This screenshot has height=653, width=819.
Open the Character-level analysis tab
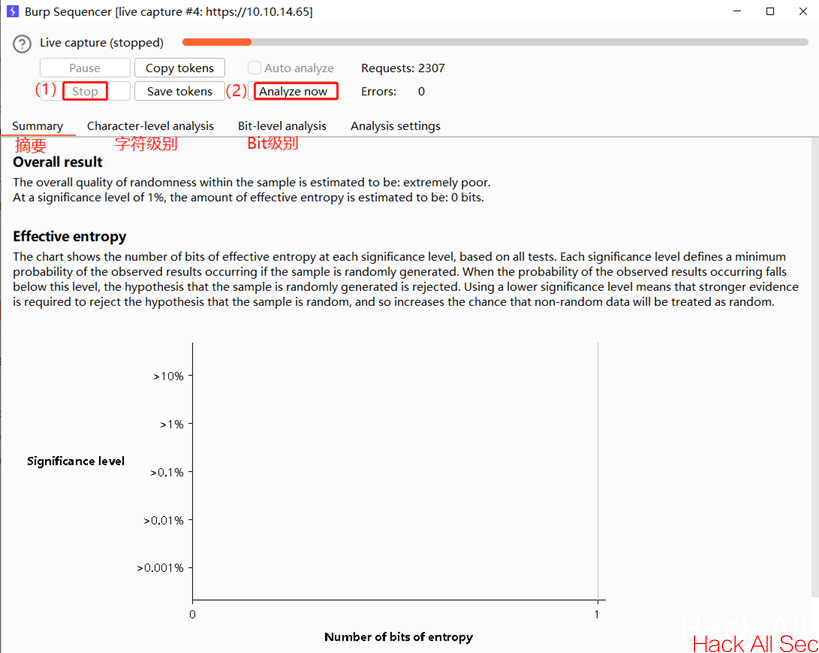click(x=150, y=126)
